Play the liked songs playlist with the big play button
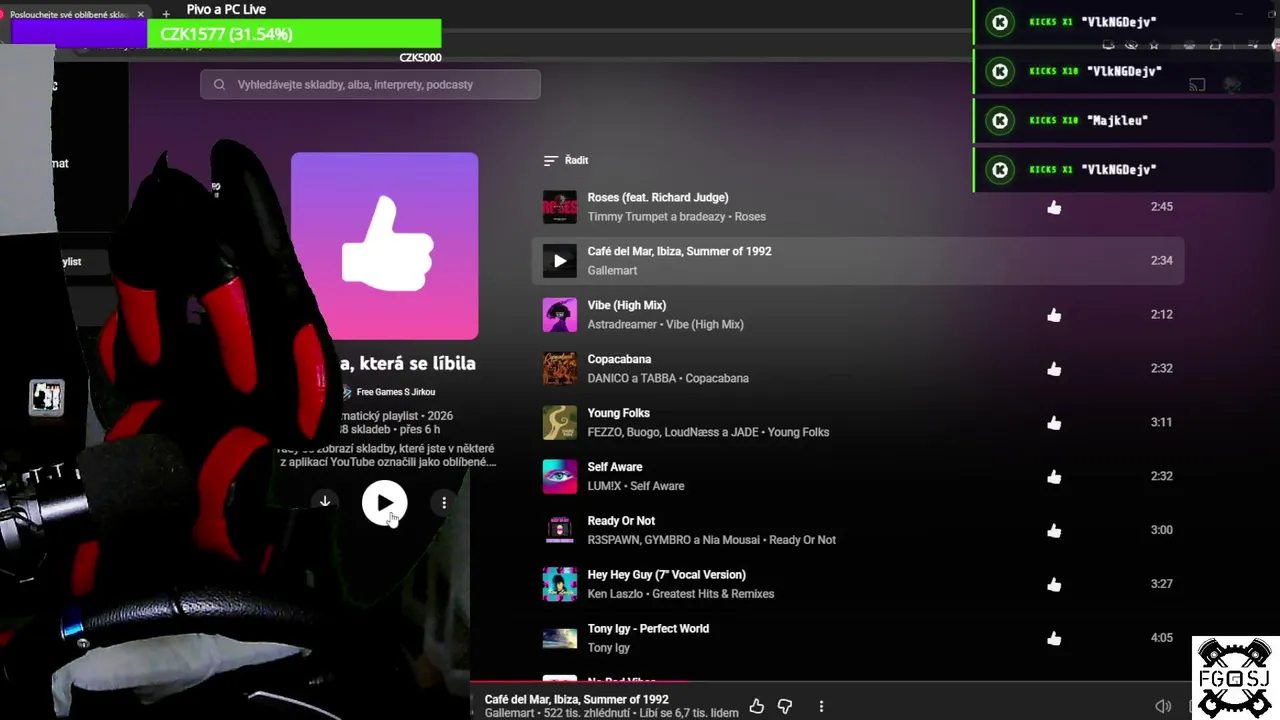Viewport: 1280px width, 720px height. pos(385,502)
